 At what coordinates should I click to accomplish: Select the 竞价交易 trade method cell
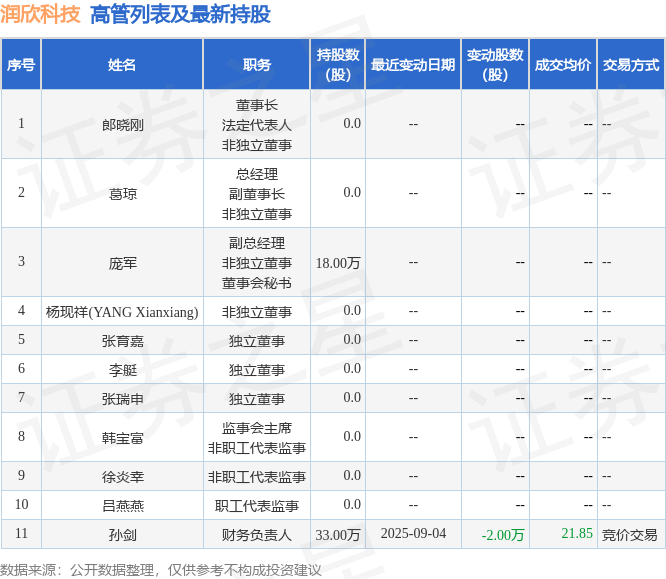click(x=631, y=534)
